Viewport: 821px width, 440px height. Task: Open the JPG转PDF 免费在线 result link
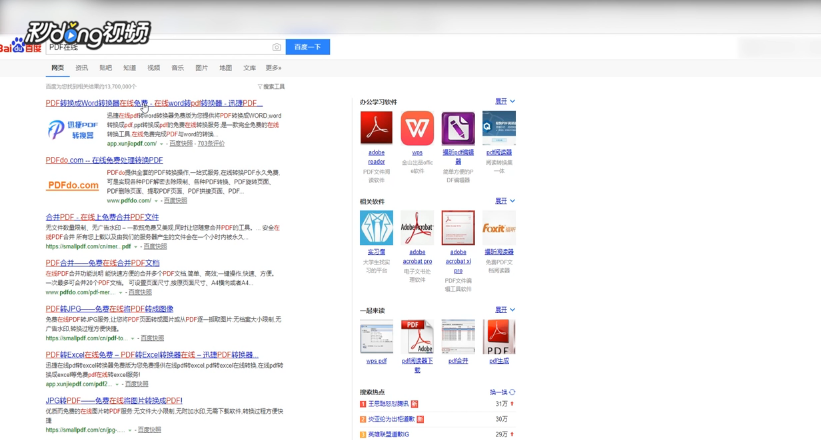(x=114, y=401)
